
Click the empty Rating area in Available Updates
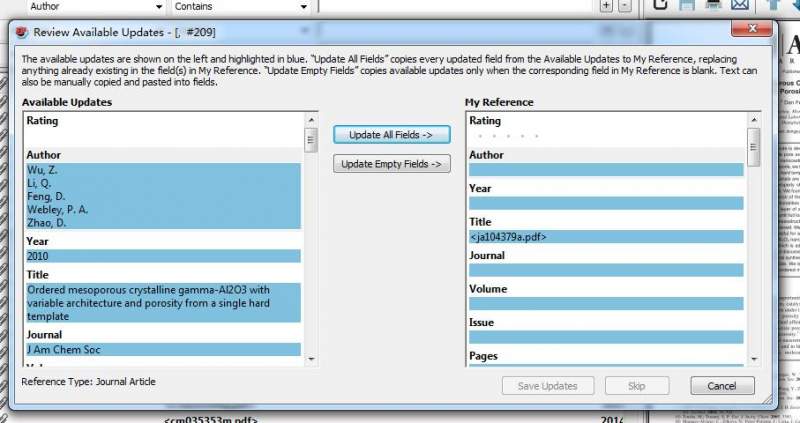coord(163,137)
